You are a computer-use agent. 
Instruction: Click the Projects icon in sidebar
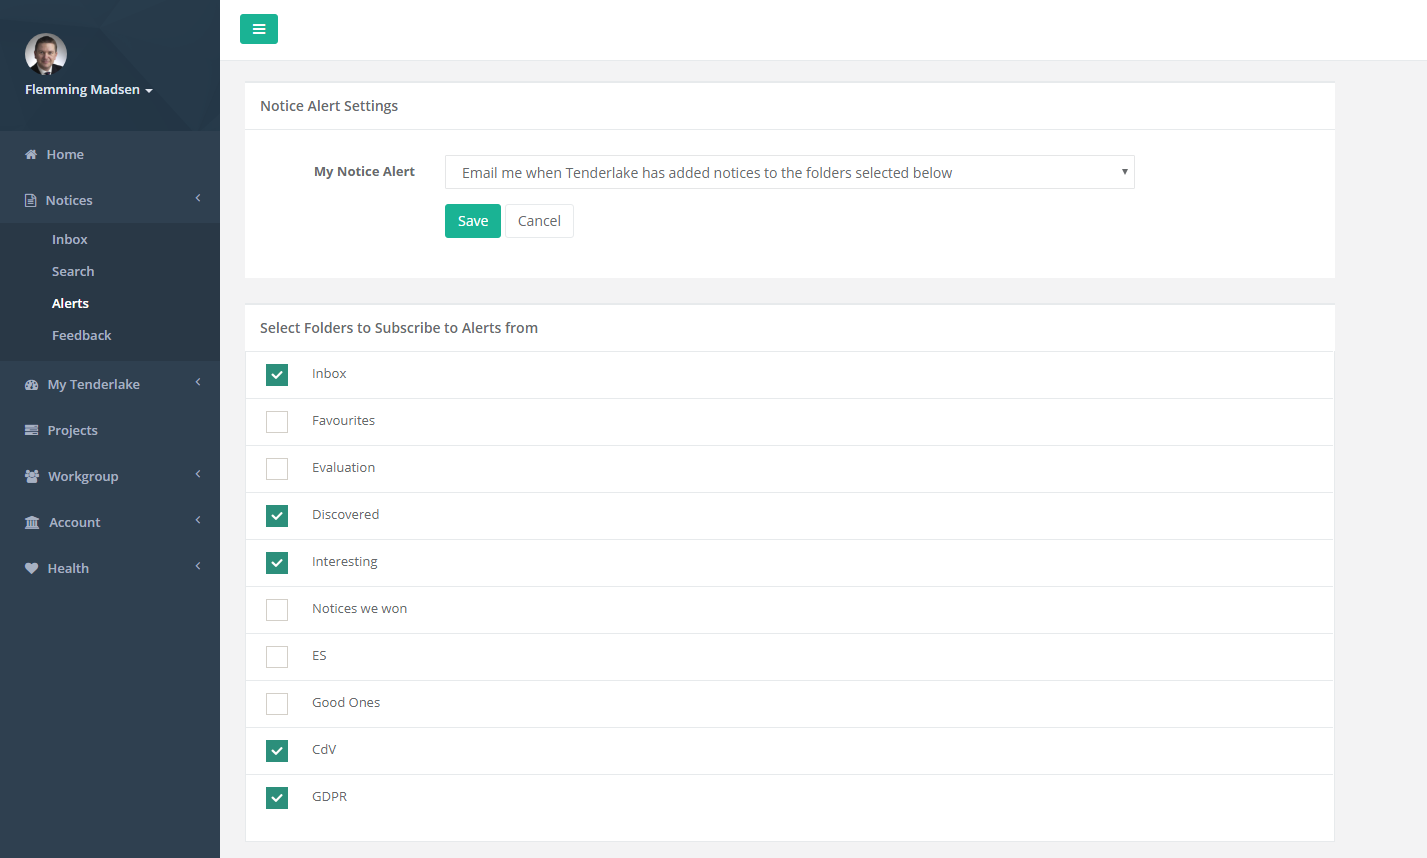pos(31,431)
